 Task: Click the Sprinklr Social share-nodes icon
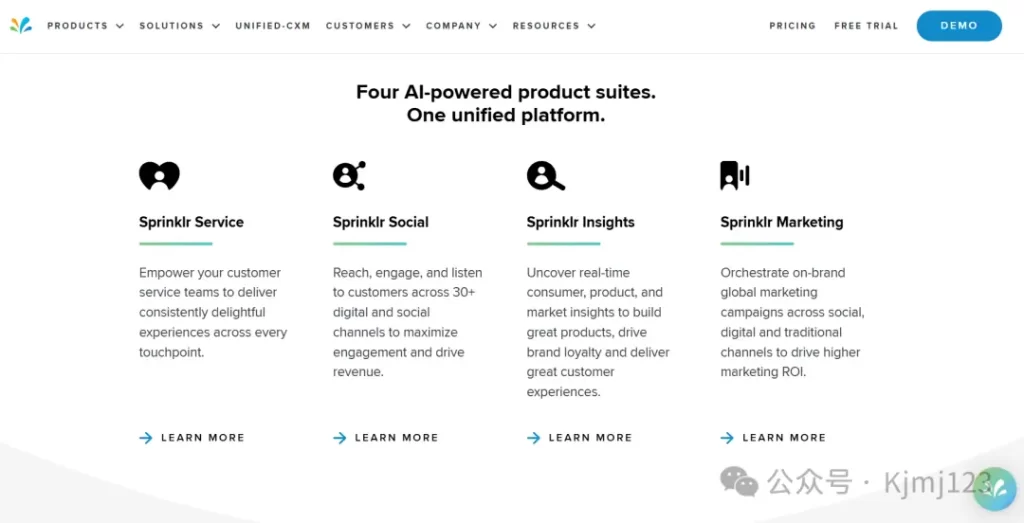coord(349,176)
